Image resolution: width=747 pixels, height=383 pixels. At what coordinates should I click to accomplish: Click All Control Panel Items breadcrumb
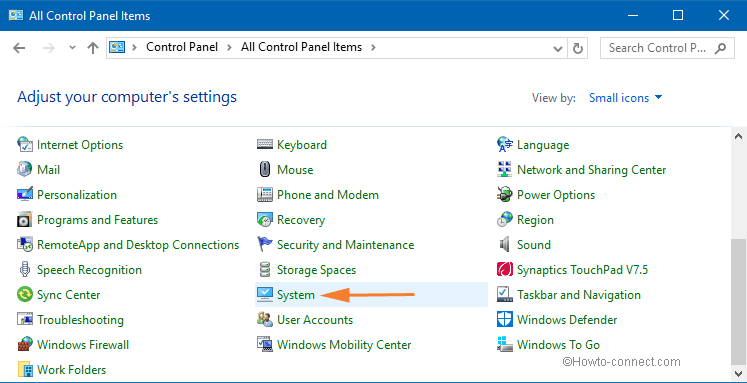[302, 47]
